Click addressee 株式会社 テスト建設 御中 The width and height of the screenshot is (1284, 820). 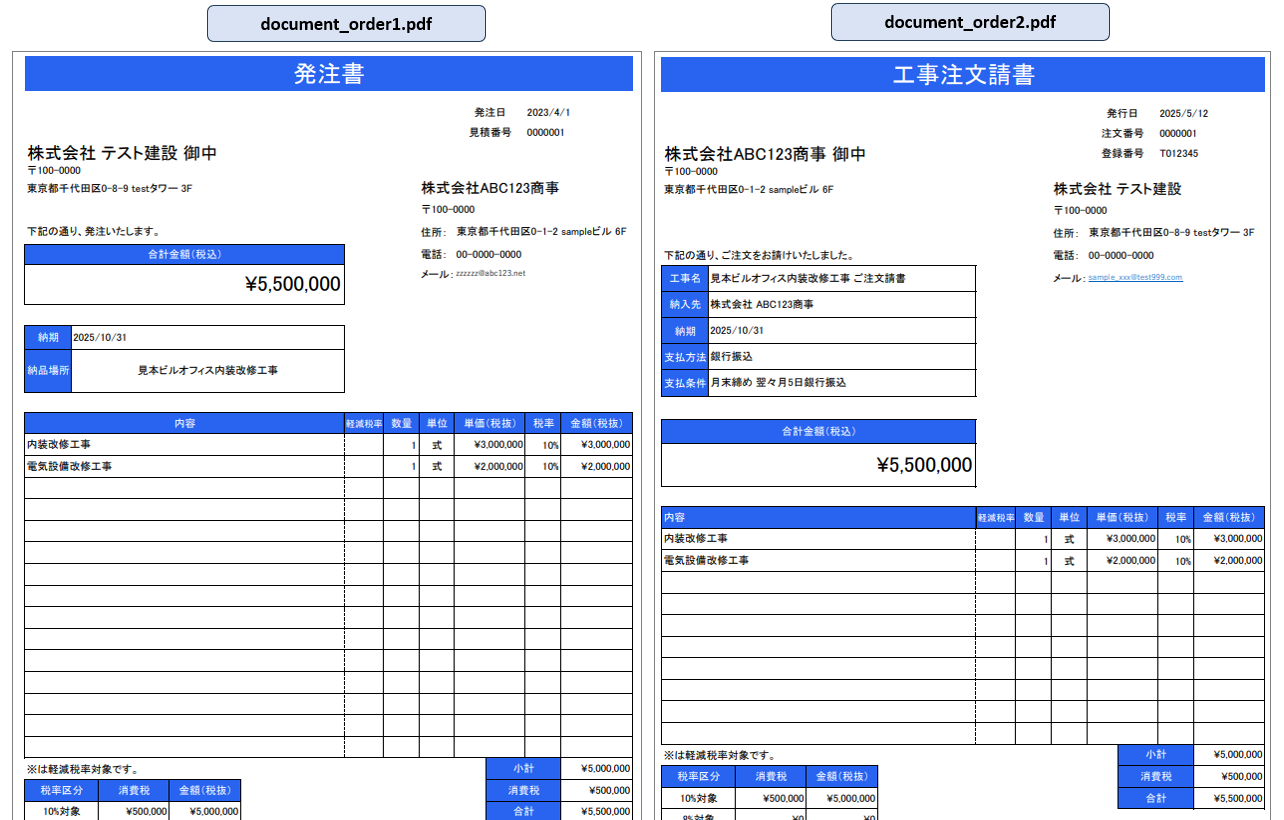pyautogui.click(x=122, y=153)
